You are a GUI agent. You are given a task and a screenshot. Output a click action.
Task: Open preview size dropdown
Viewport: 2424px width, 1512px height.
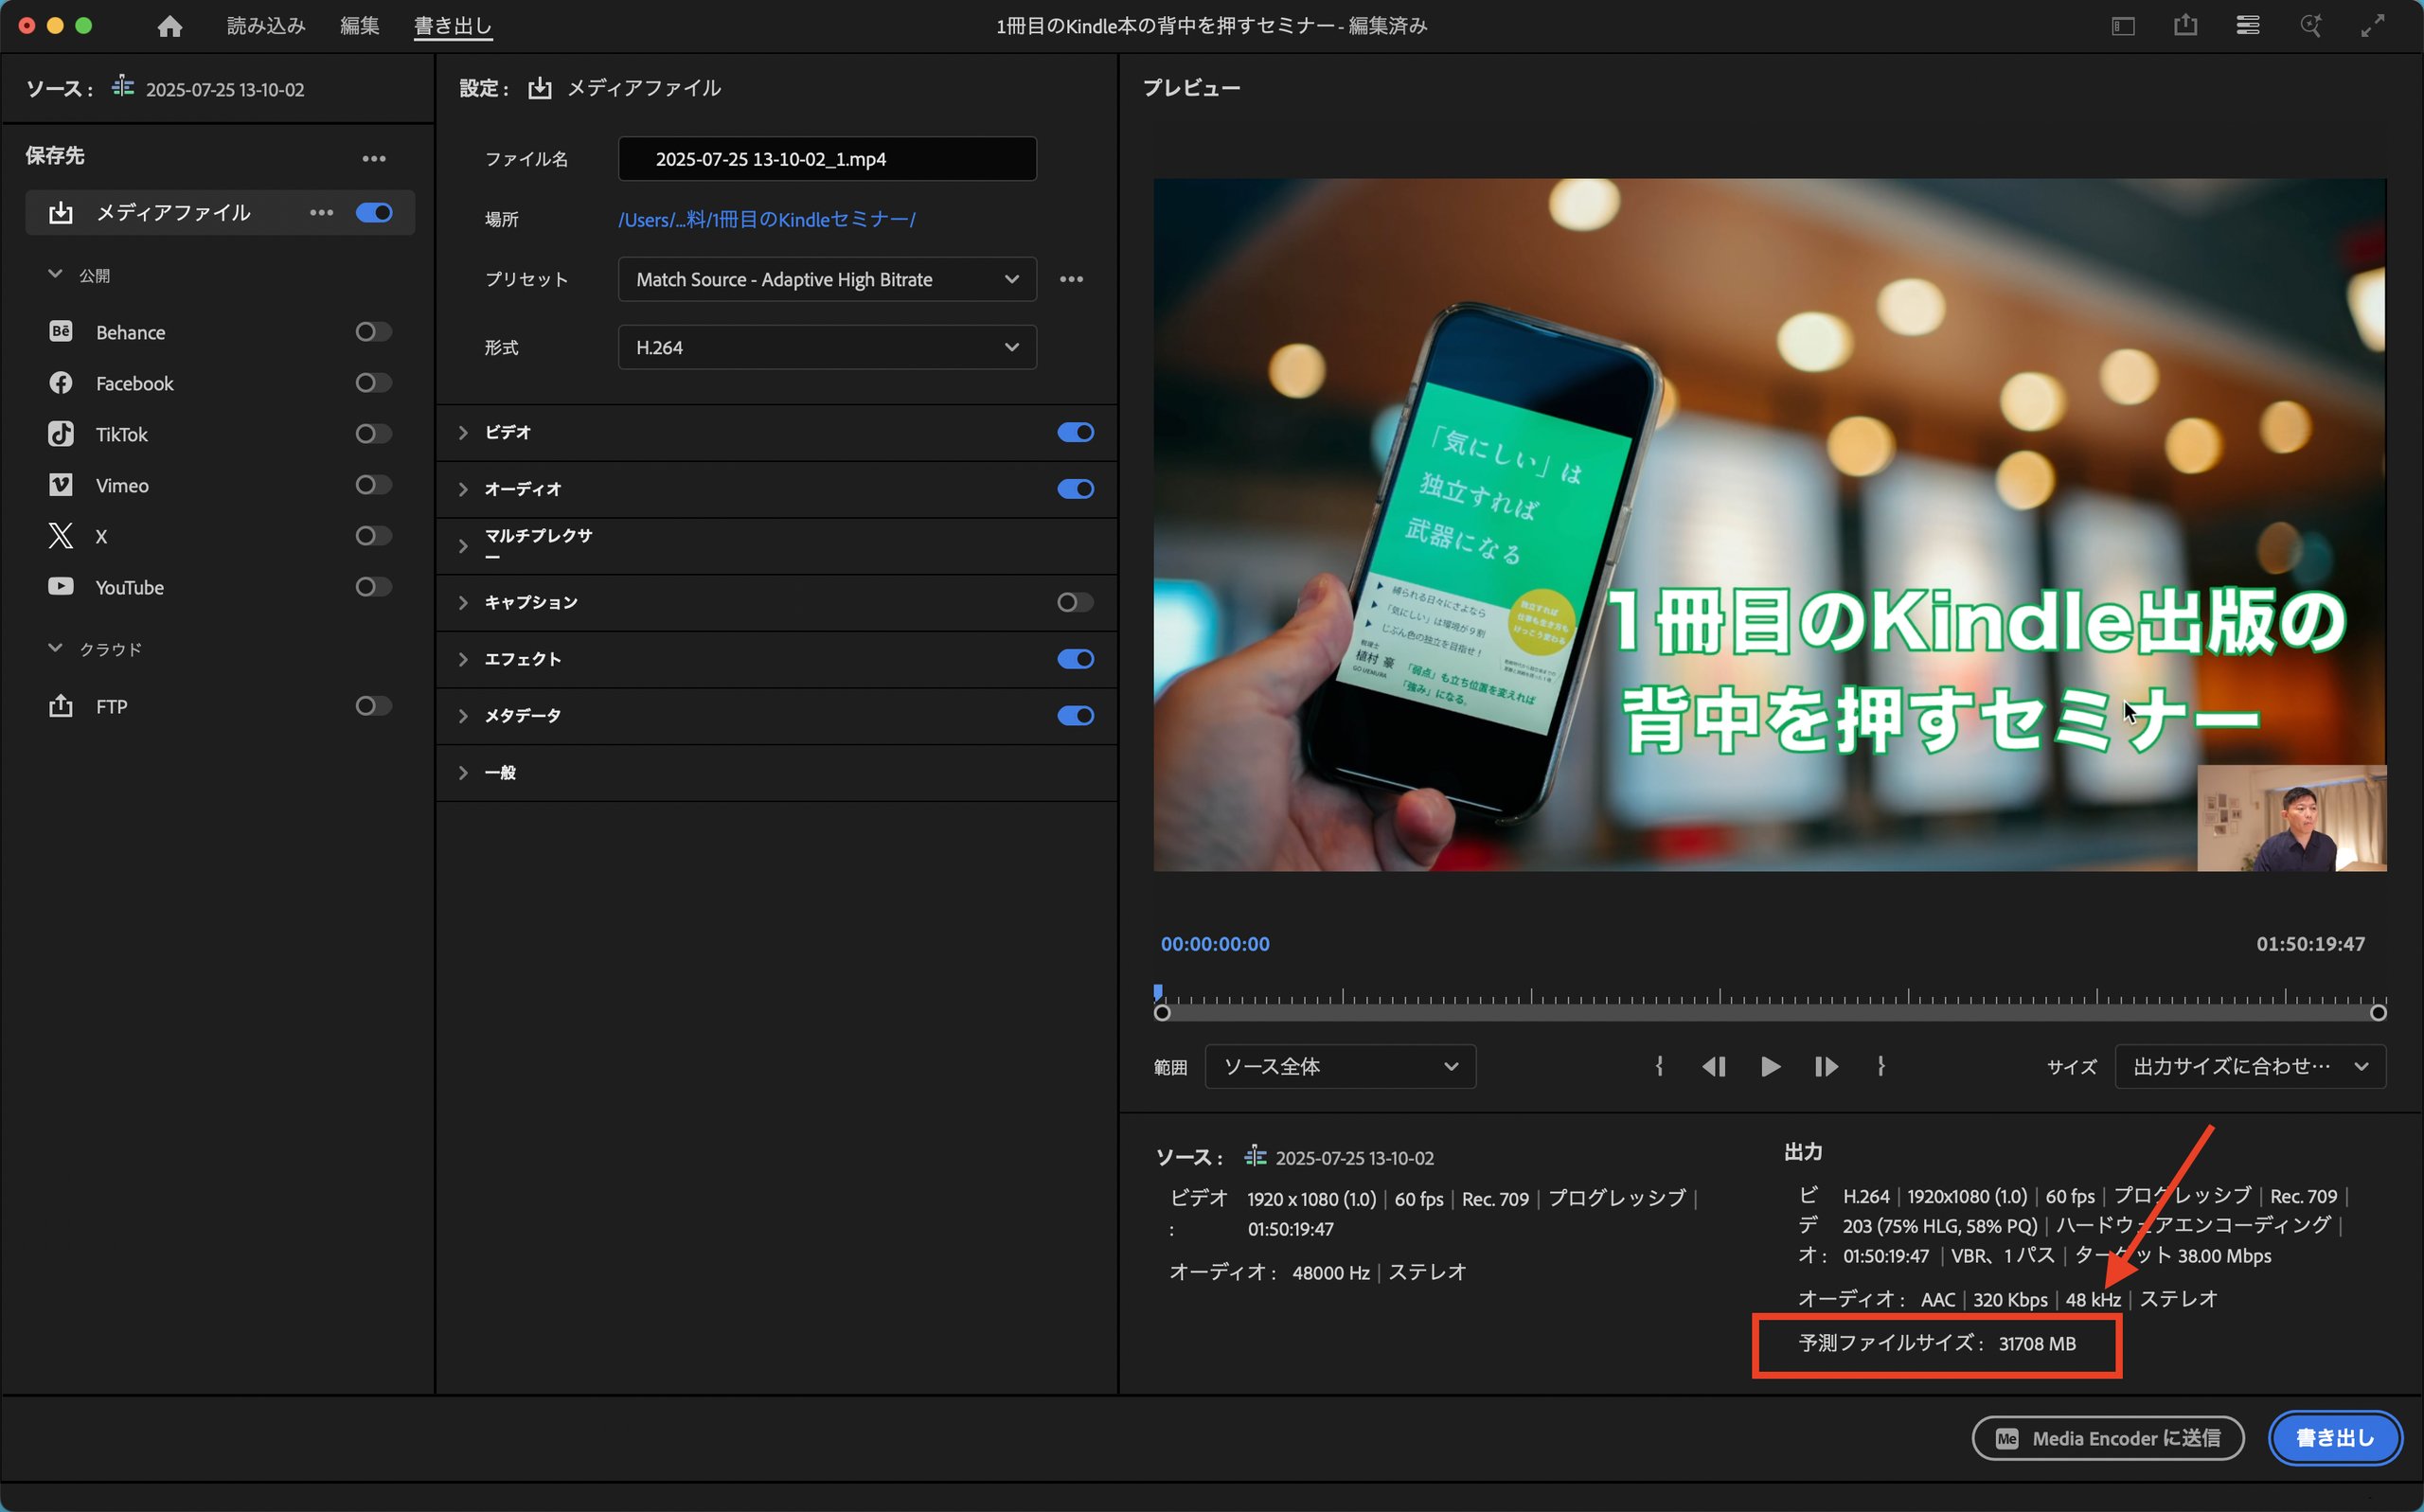[2250, 1066]
